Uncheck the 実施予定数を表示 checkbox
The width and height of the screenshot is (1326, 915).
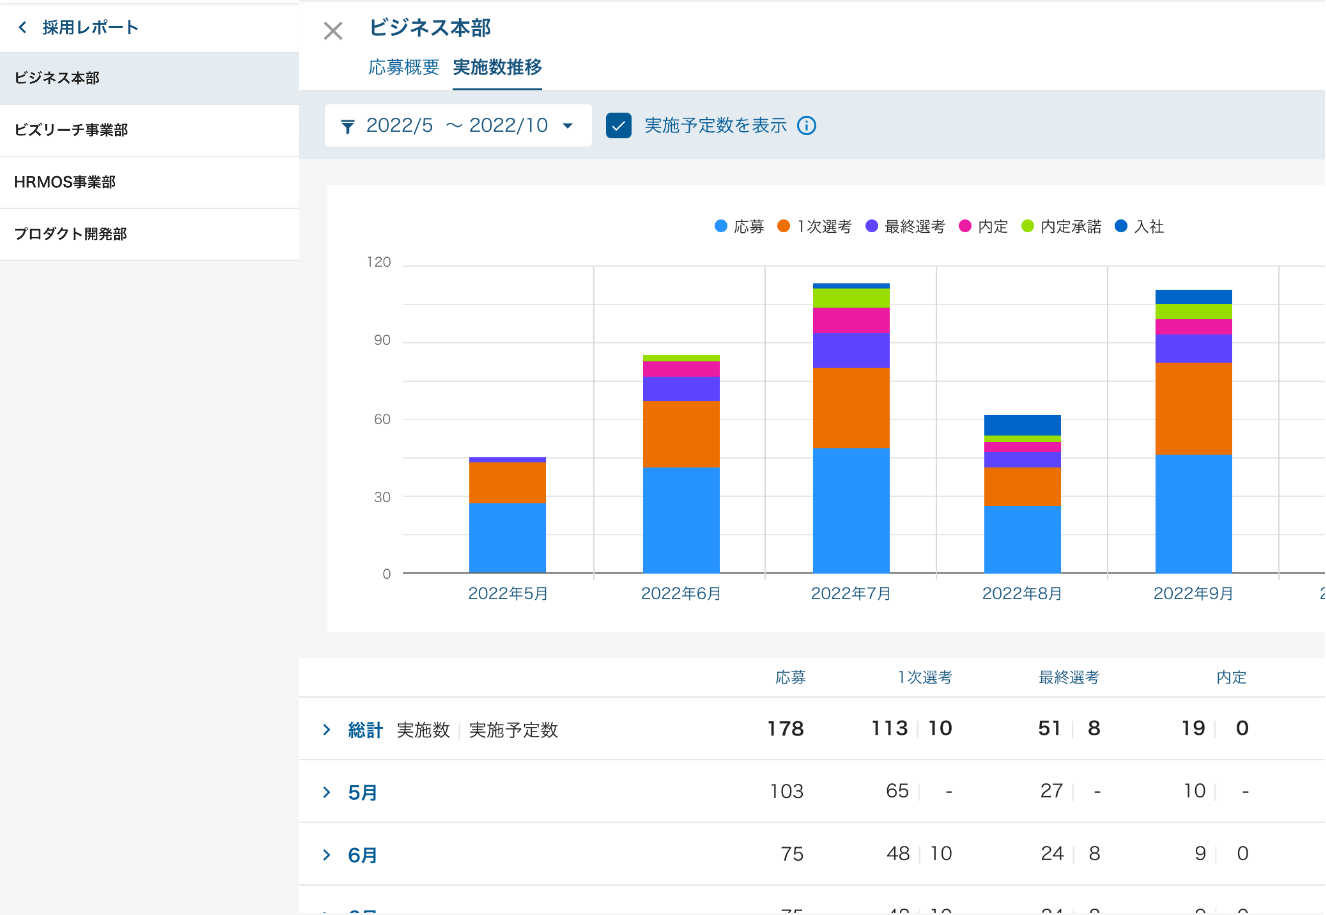pyautogui.click(x=619, y=126)
